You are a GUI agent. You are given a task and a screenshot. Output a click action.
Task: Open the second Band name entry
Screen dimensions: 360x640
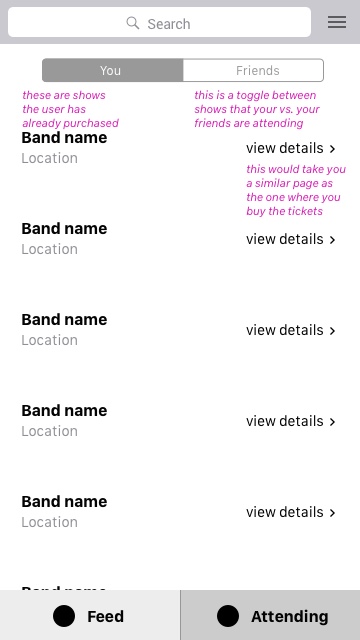point(64,229)
